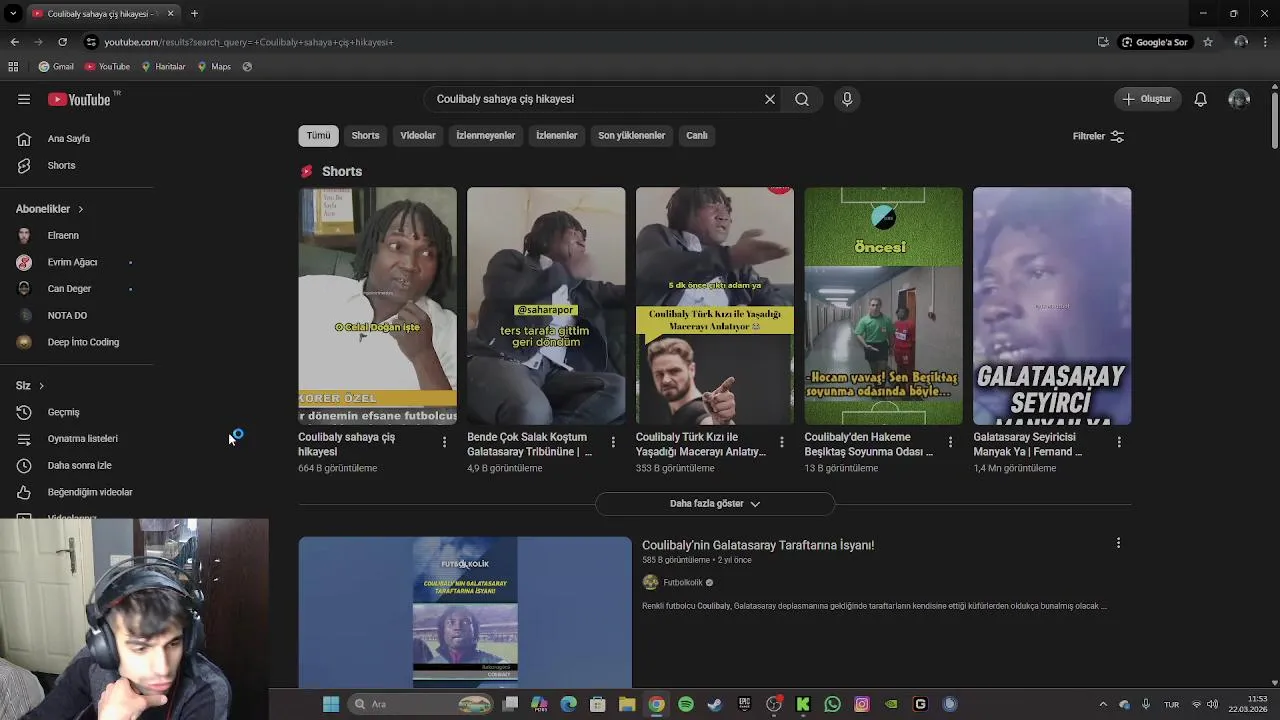Open the Evrim Ağacı channel
The width and height of the screenshot is (1280, 720).
72,262
